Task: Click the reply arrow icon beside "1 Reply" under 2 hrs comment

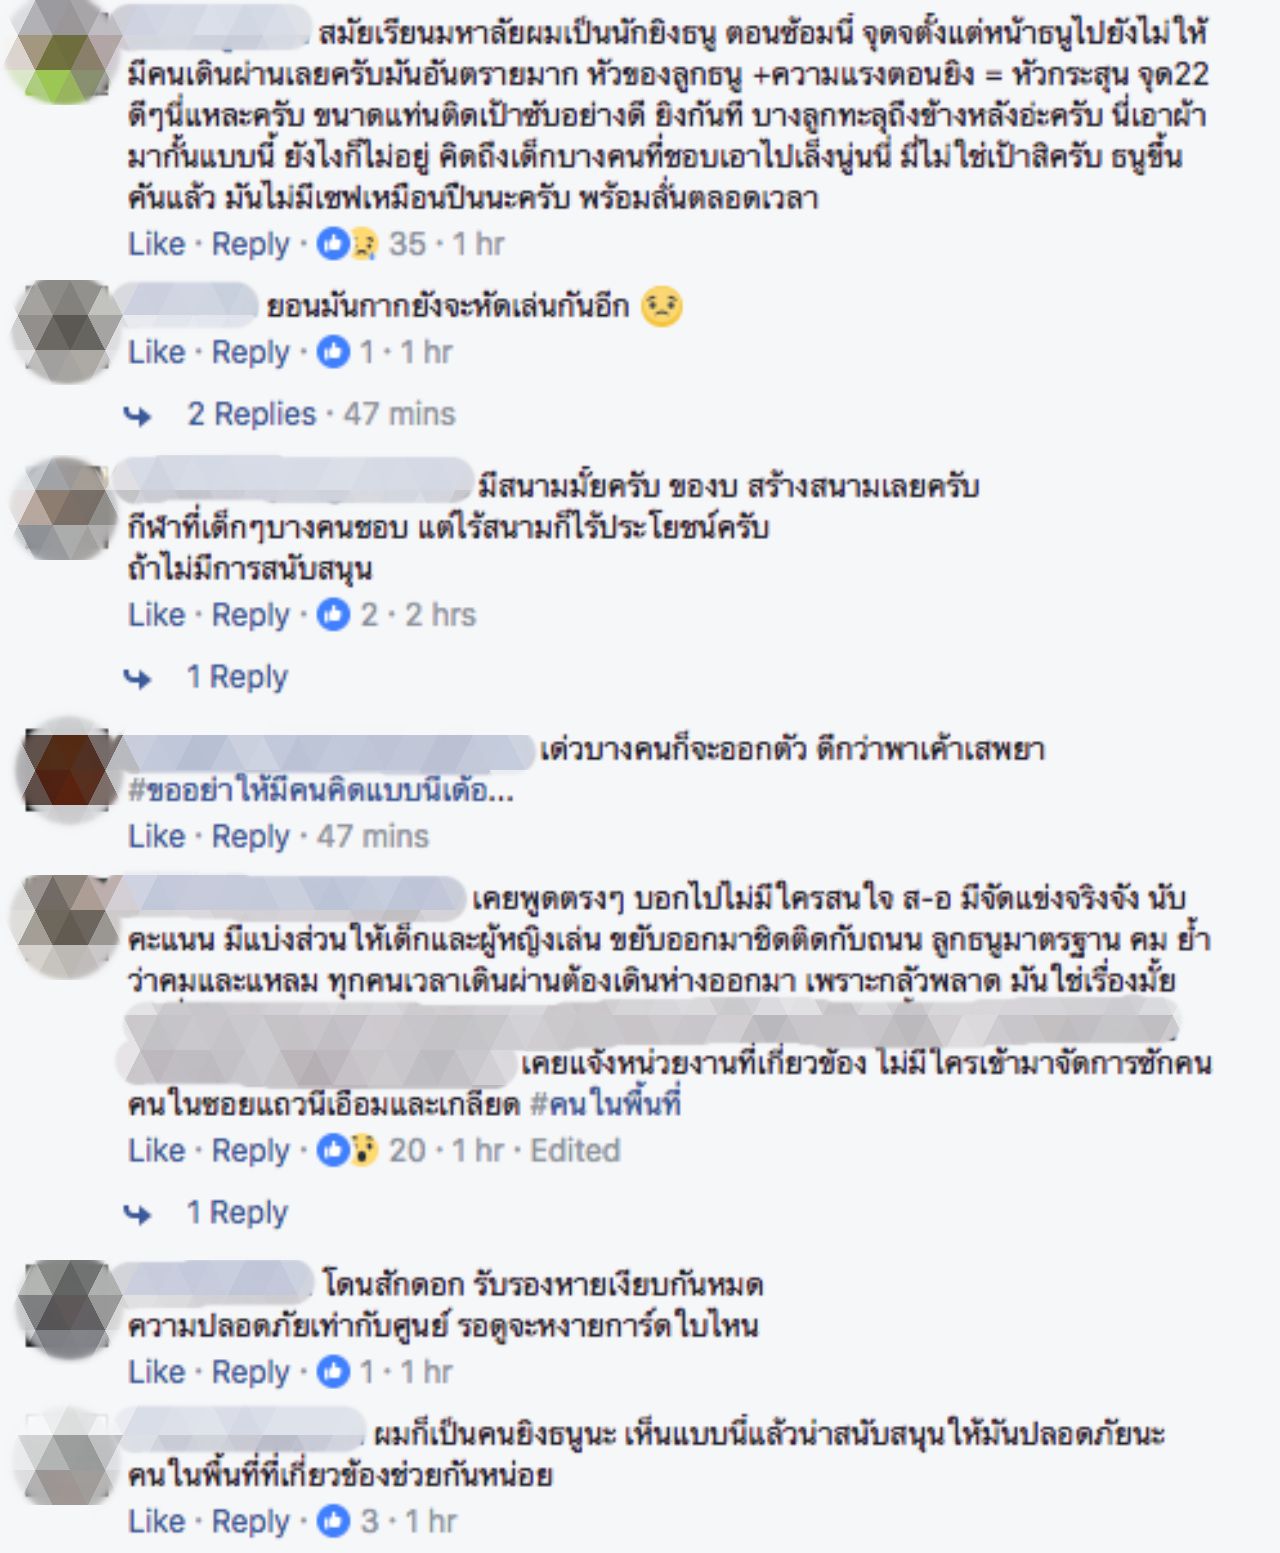Action: point(139,679)
